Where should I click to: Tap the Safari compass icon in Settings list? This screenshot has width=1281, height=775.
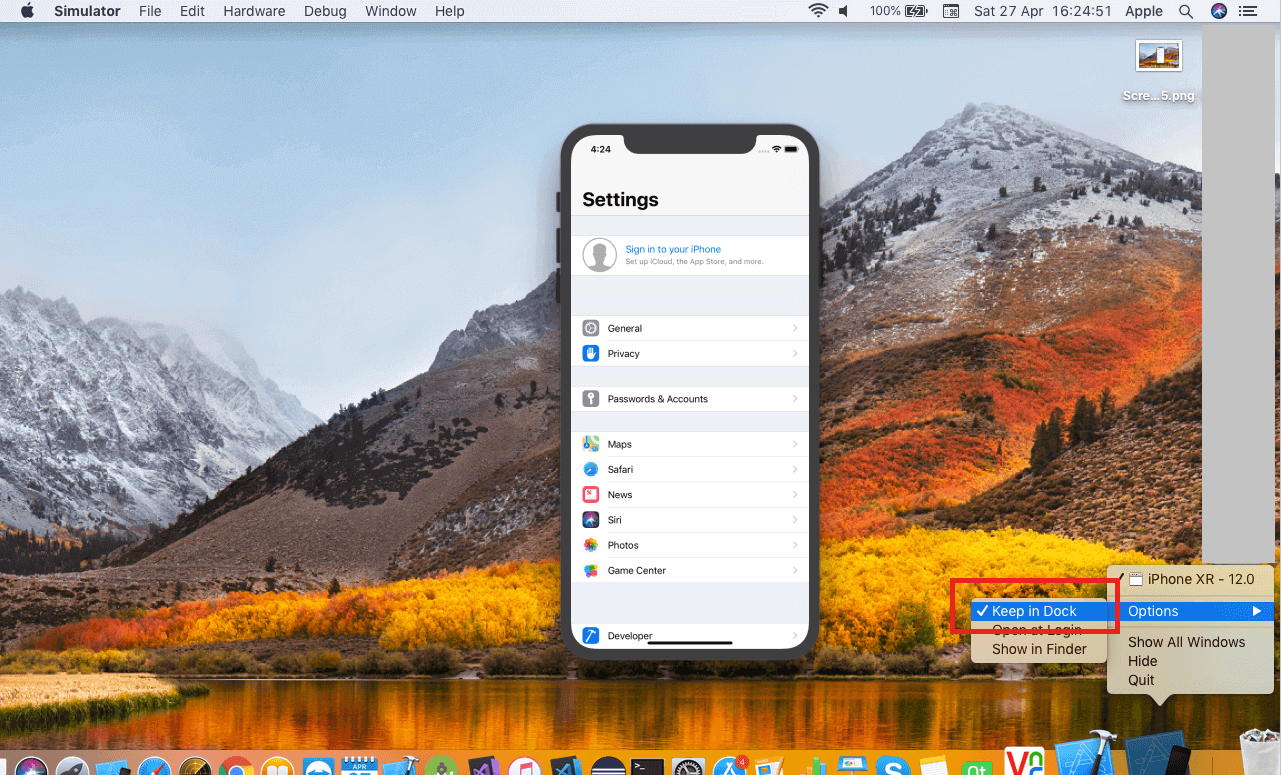click(591, 469)
